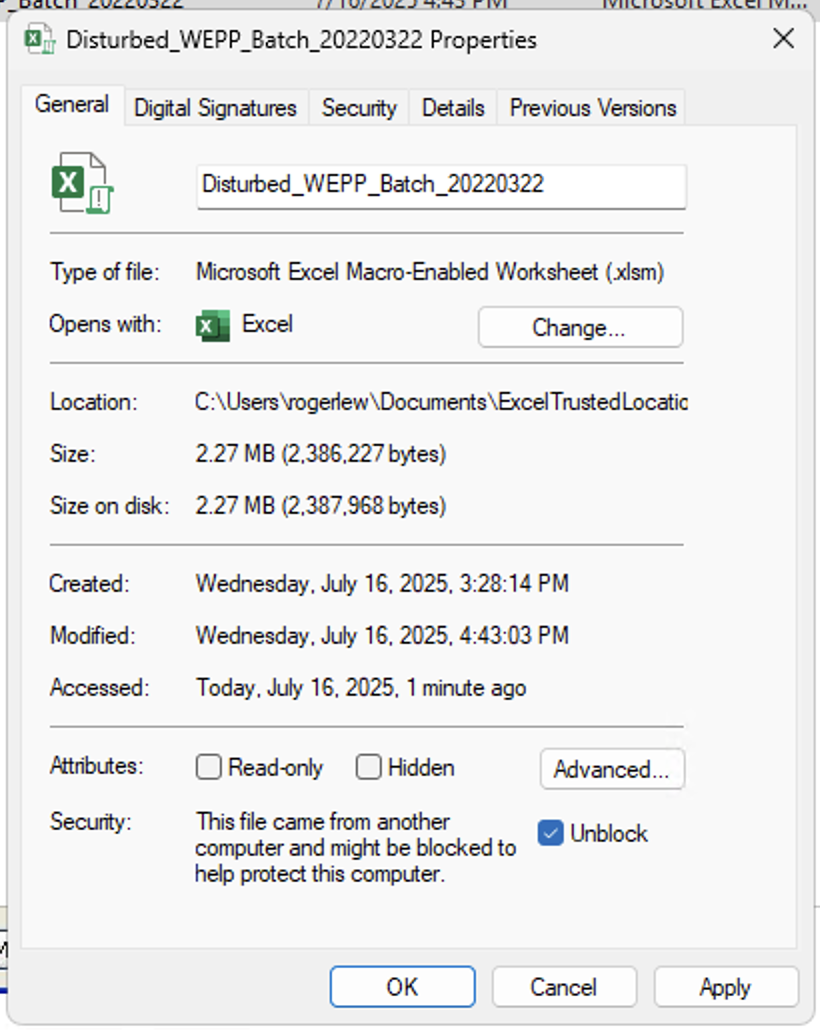Screen dimensions: 820x1032
Task: Open the Digital Signatures tab
Action: click(x=216, y=107)
